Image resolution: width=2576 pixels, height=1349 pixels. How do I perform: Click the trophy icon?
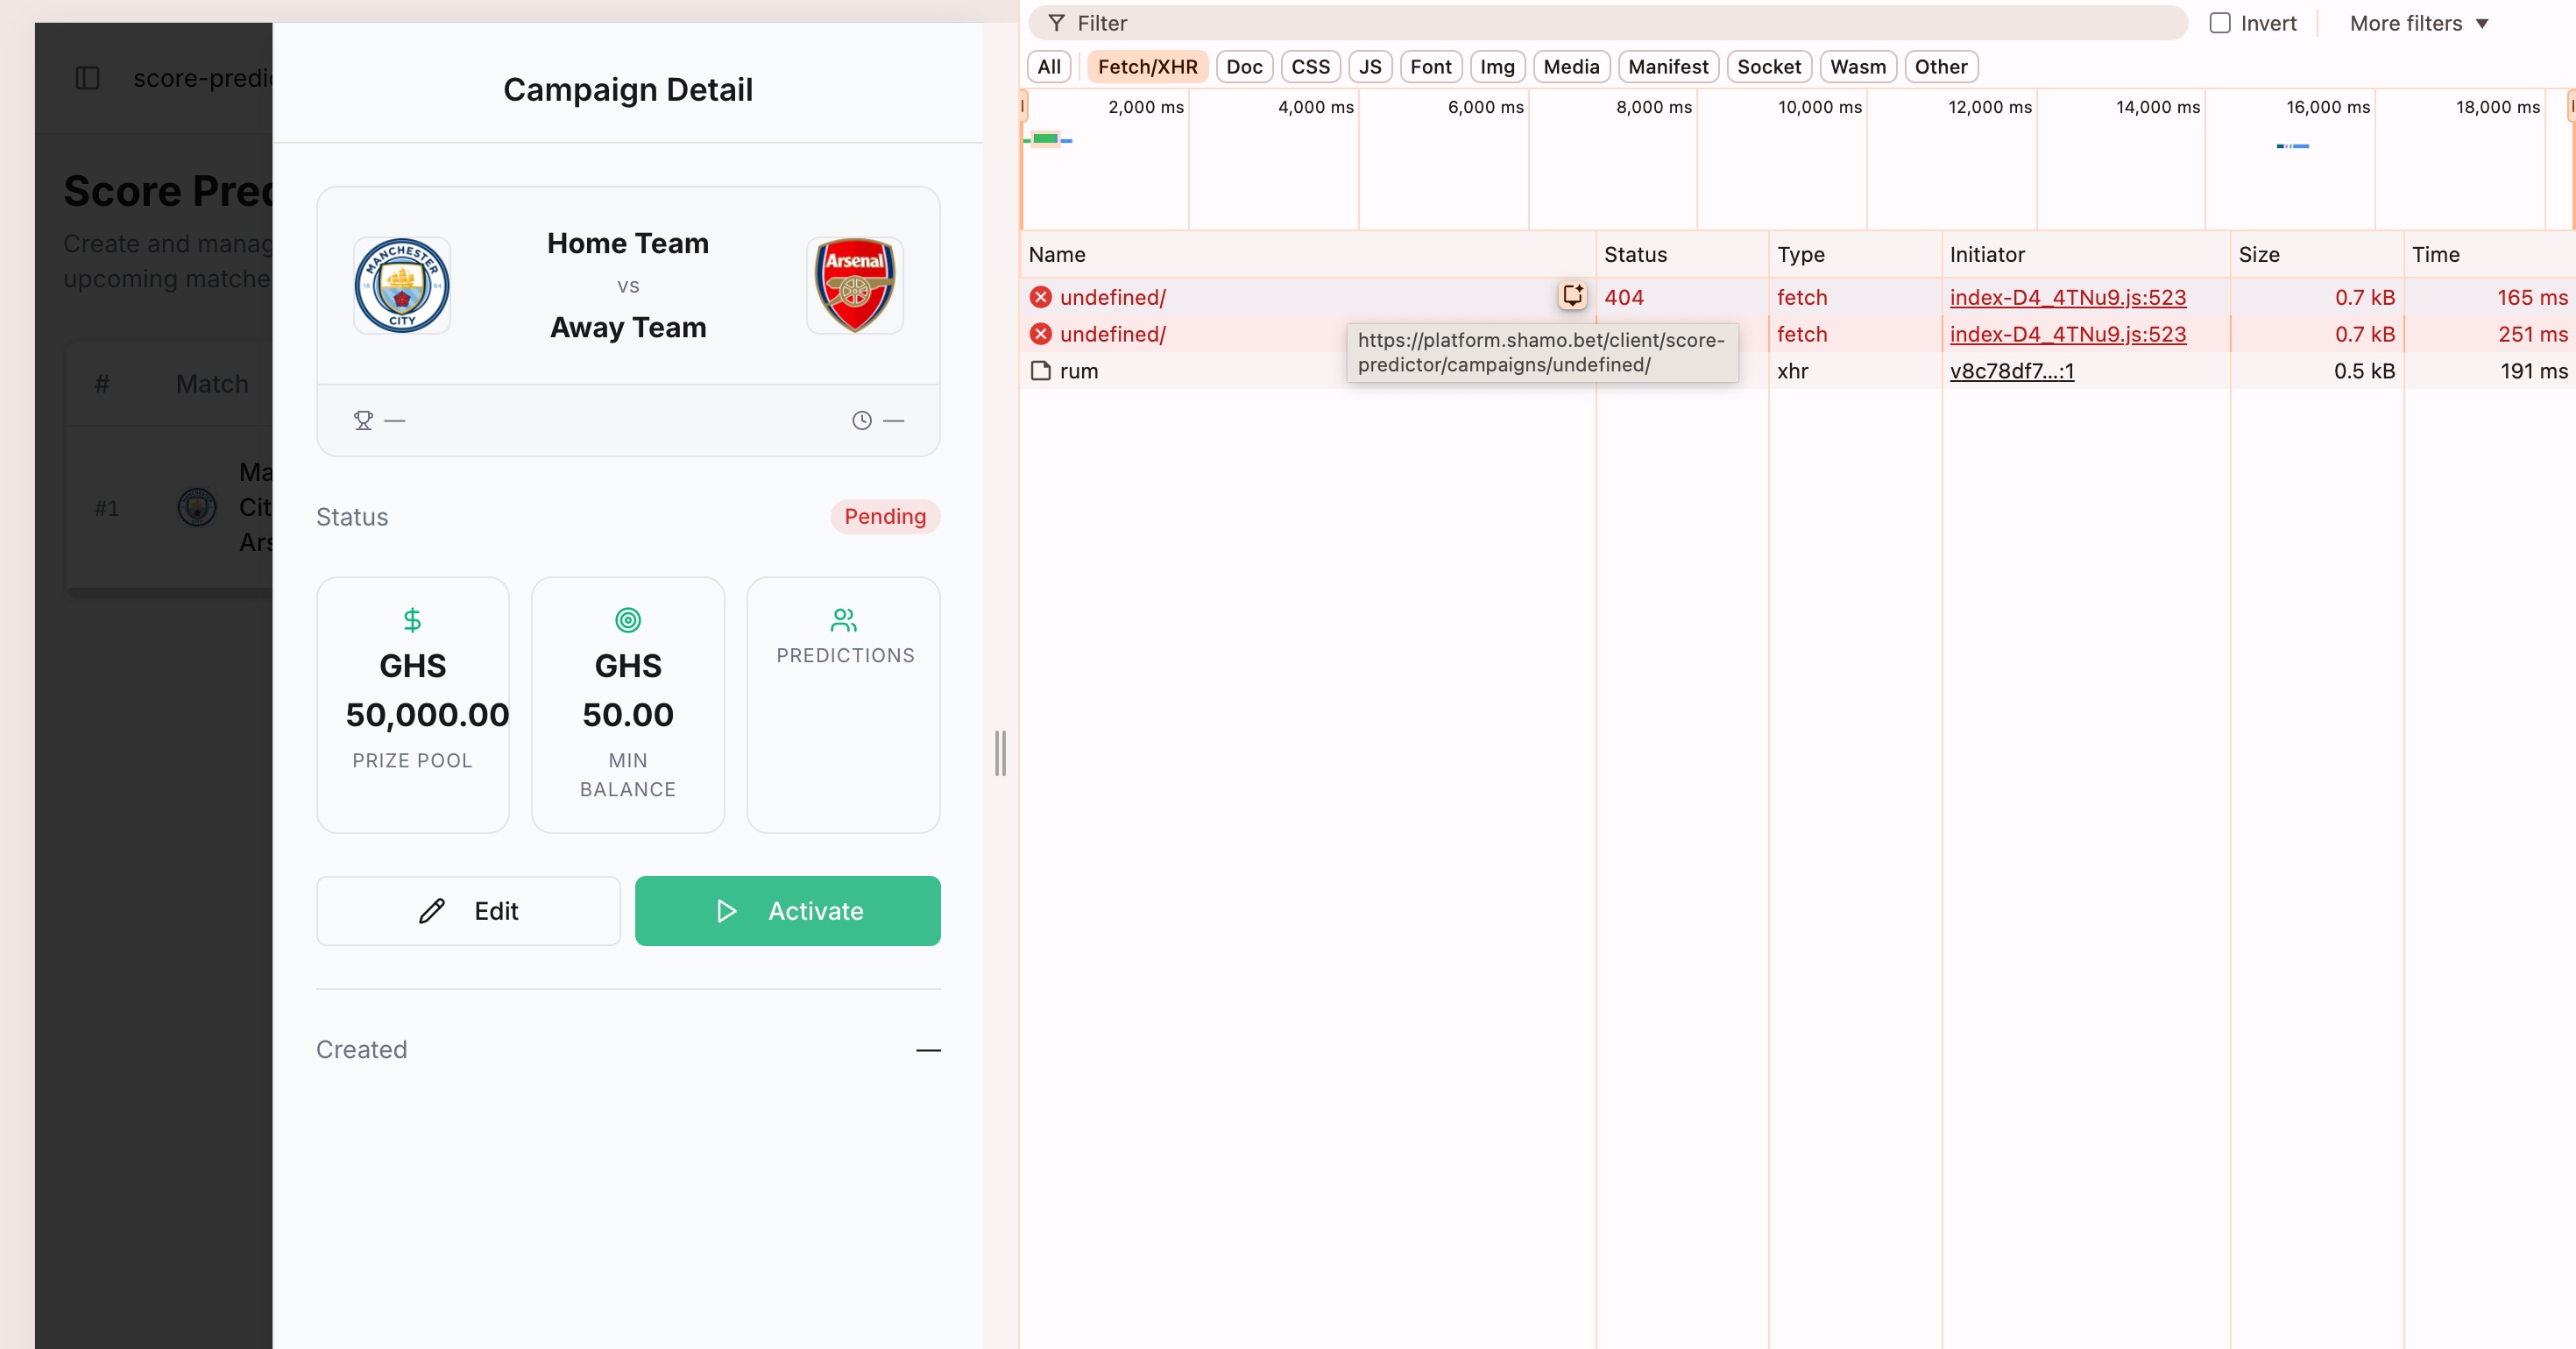[363, 421]
